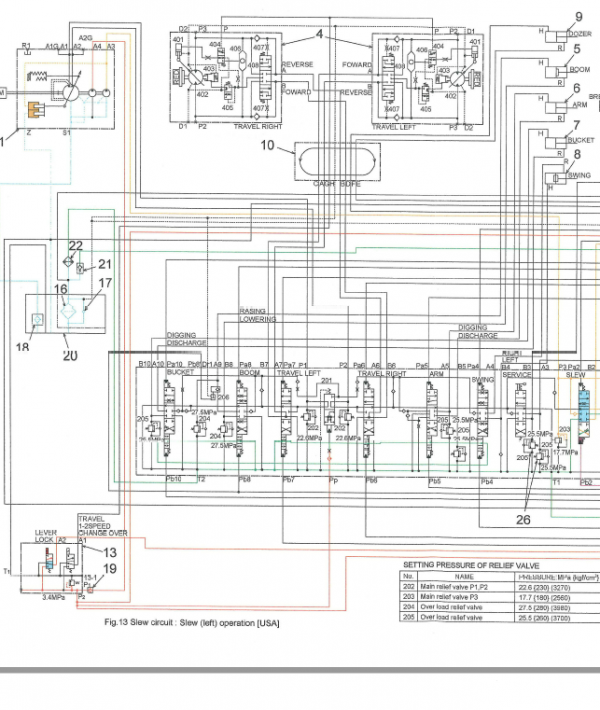
Task: Select the 'SETTING PRESSURE OF RELIEF VALVE' table heading
Action: (471, 565)
